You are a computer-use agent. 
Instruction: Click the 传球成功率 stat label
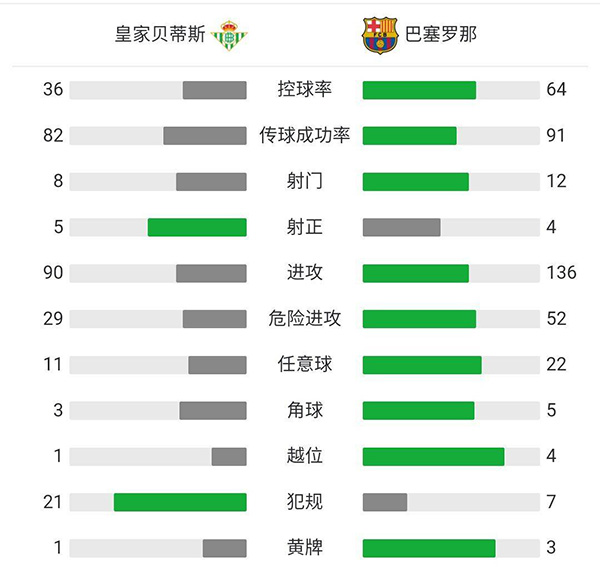pyautogui.click(x=304, y=136)
